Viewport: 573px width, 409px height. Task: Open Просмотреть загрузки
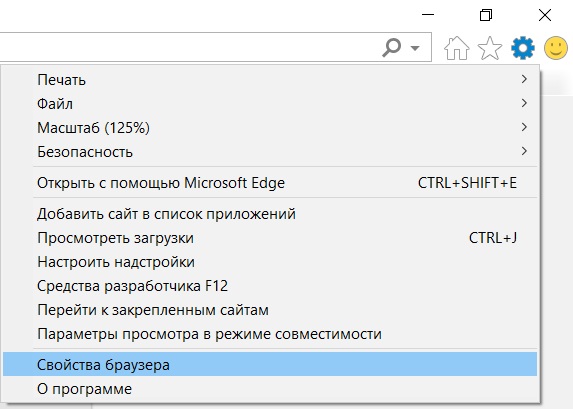[270, 238]
